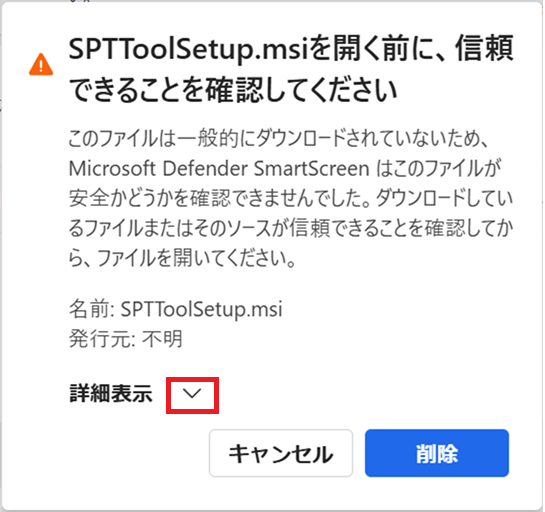Click the orange warning triangle icon

pyautogui.click(x=41, y=64)
